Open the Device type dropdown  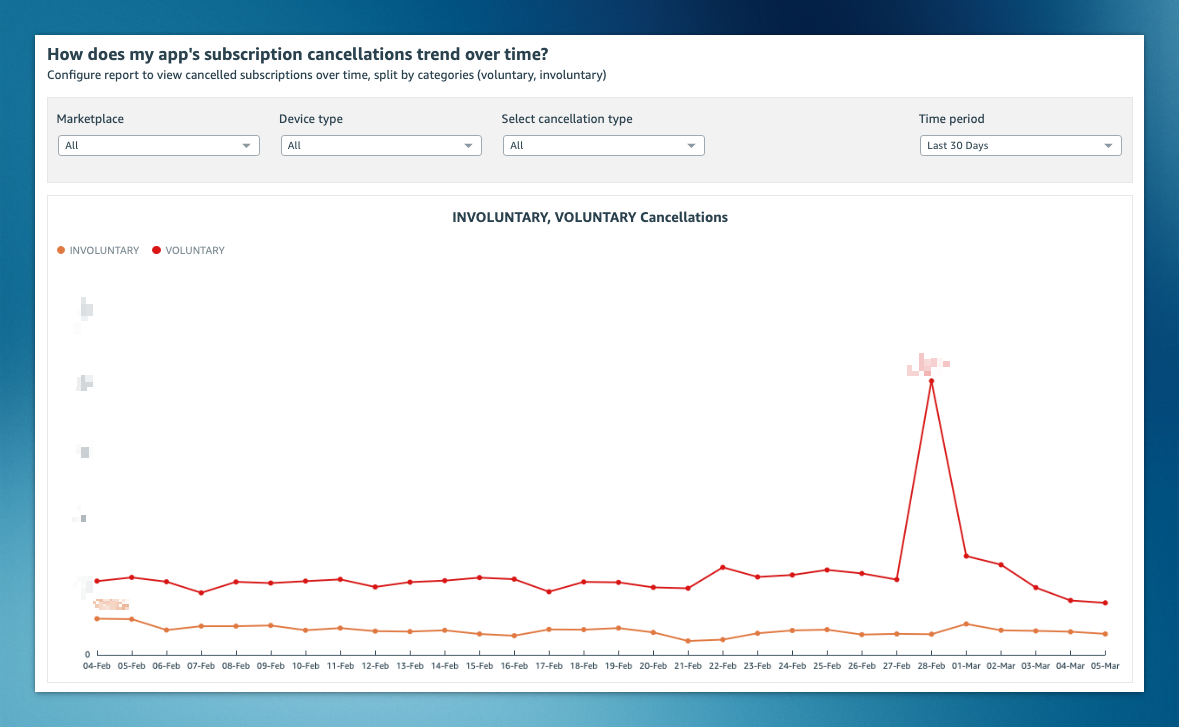(380, 145)
